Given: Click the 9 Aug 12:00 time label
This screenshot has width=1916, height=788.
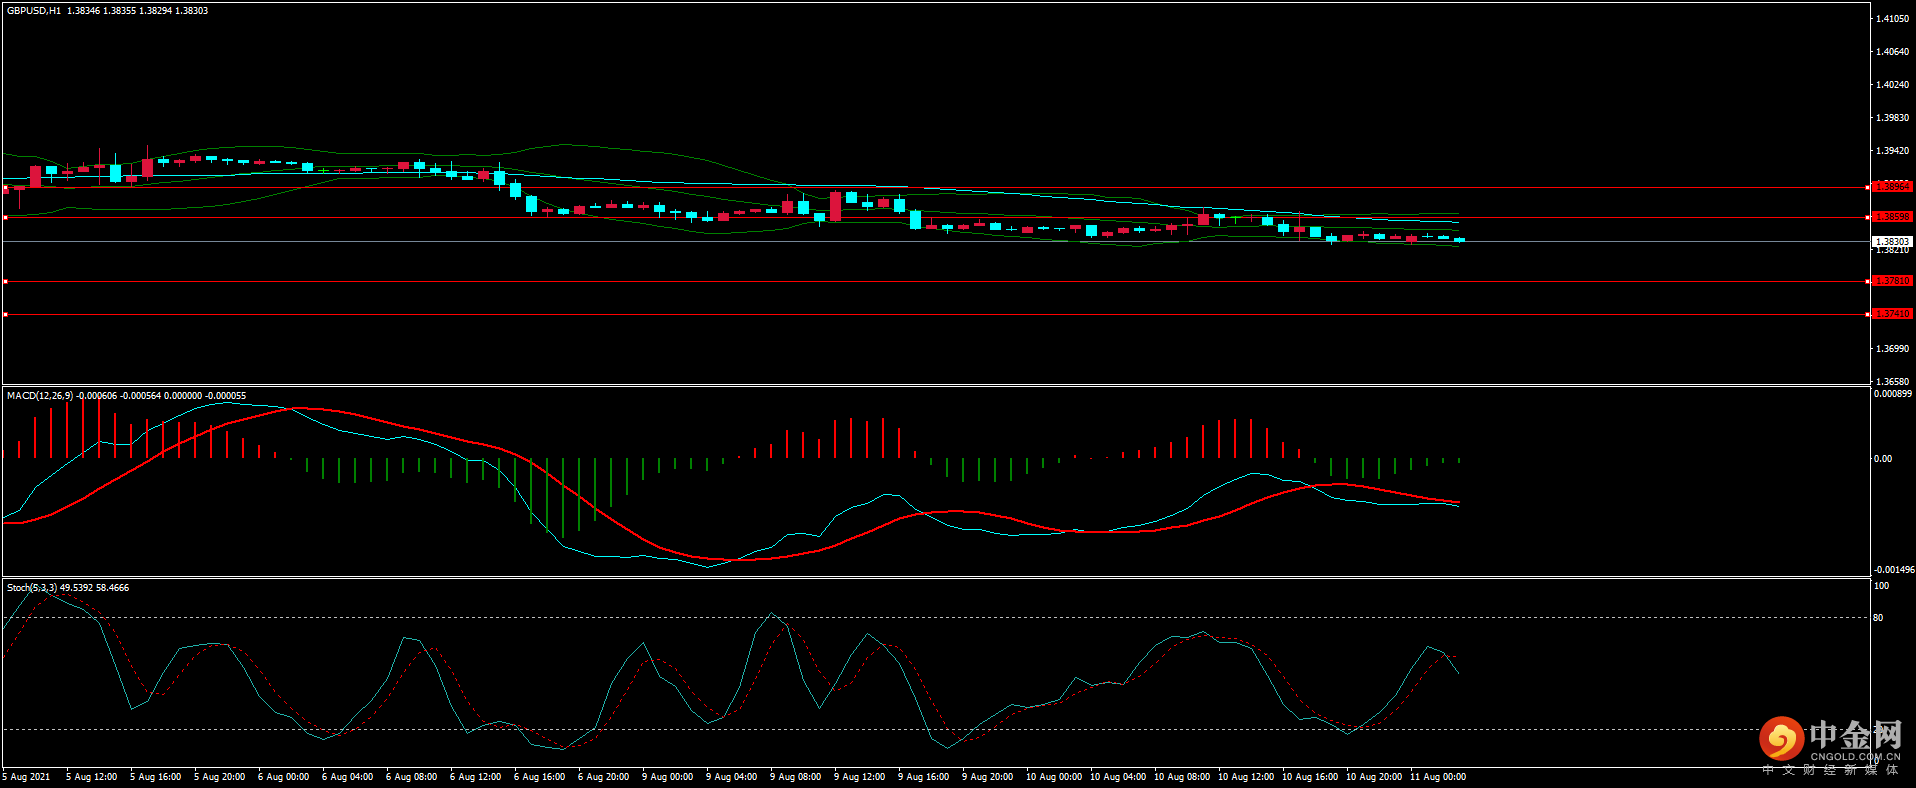Looking at the screenshot, I should [859, 777].
